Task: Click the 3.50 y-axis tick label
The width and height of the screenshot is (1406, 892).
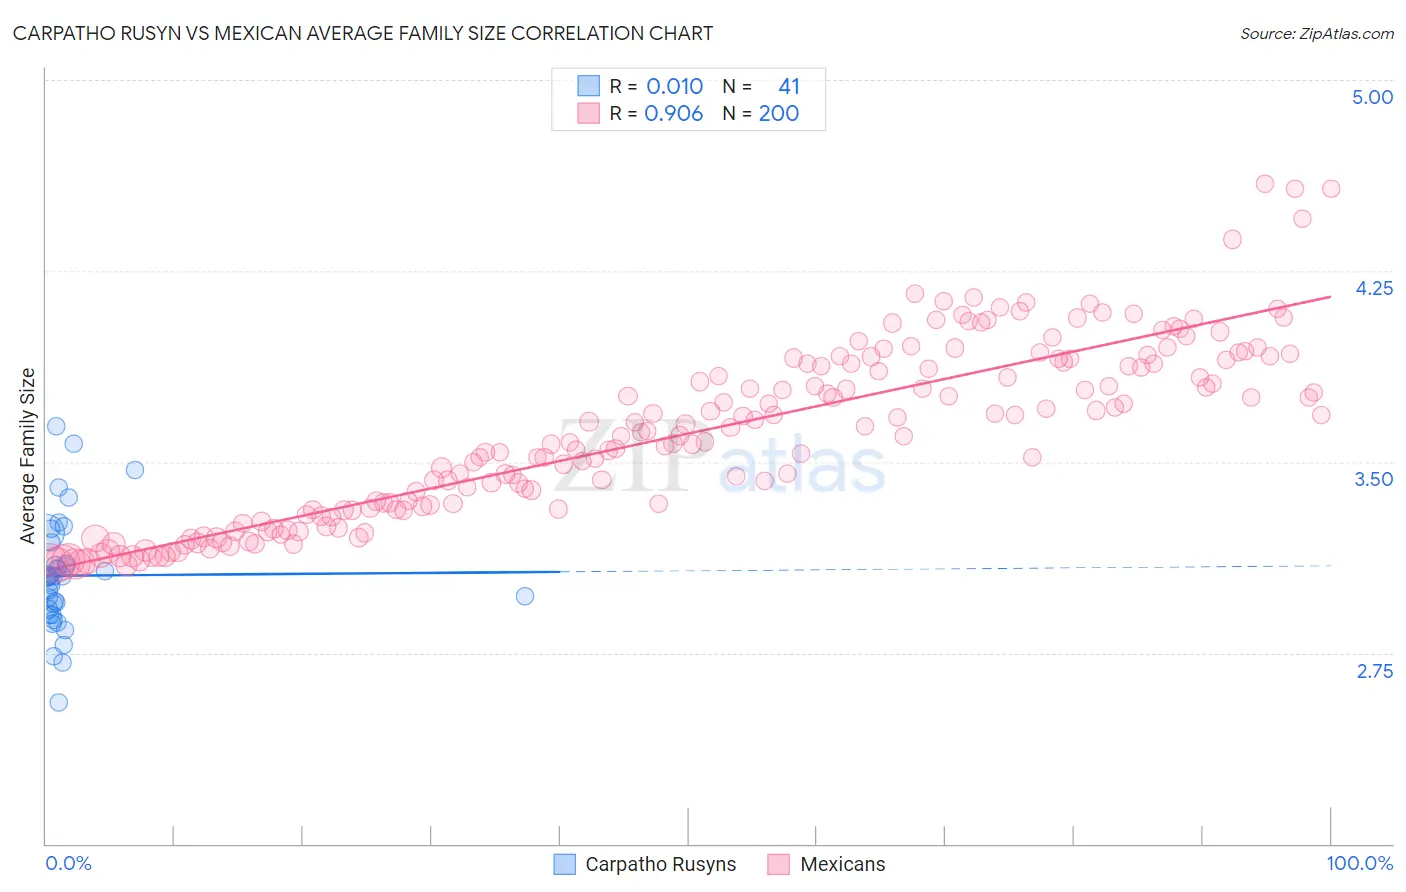Action: pyautogui.click(x=1373, y=479)
